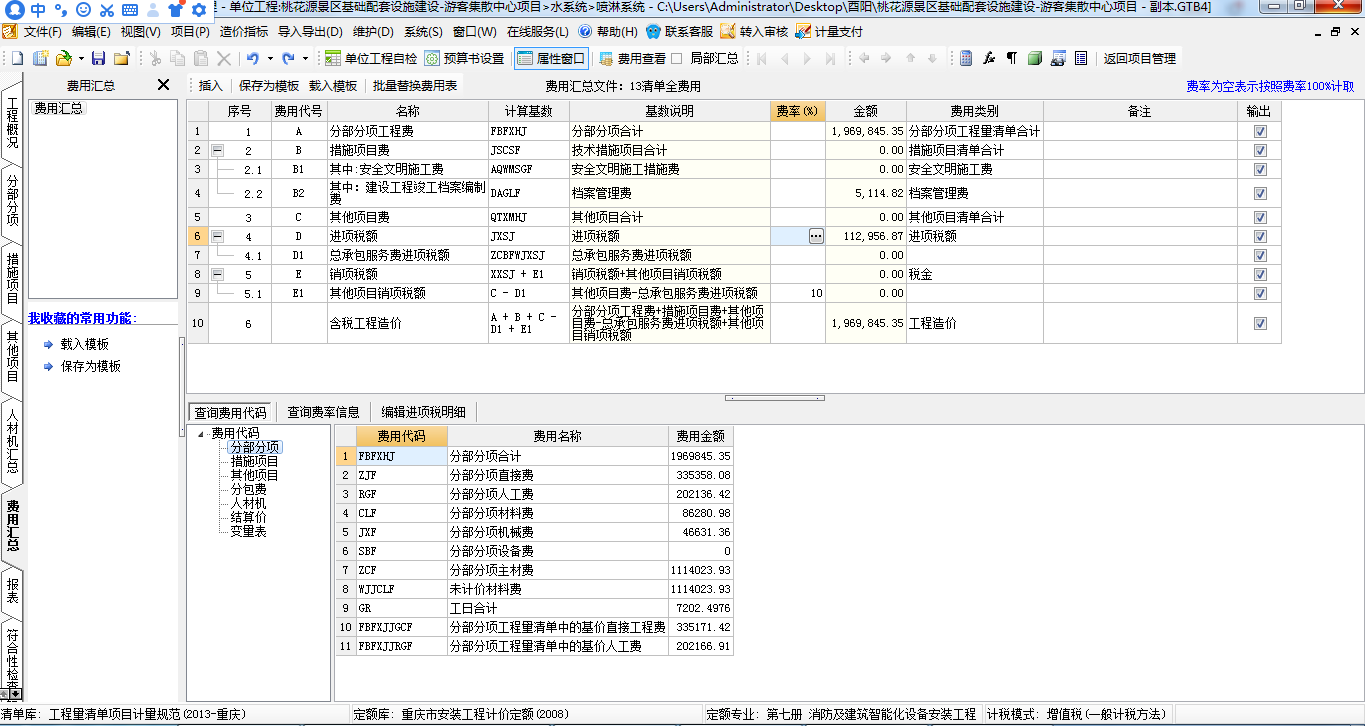Image resolution: width=1365 pixels, height=726 pixels.
Task: Click the Undo arrow icon
Action: click(253, 58)
